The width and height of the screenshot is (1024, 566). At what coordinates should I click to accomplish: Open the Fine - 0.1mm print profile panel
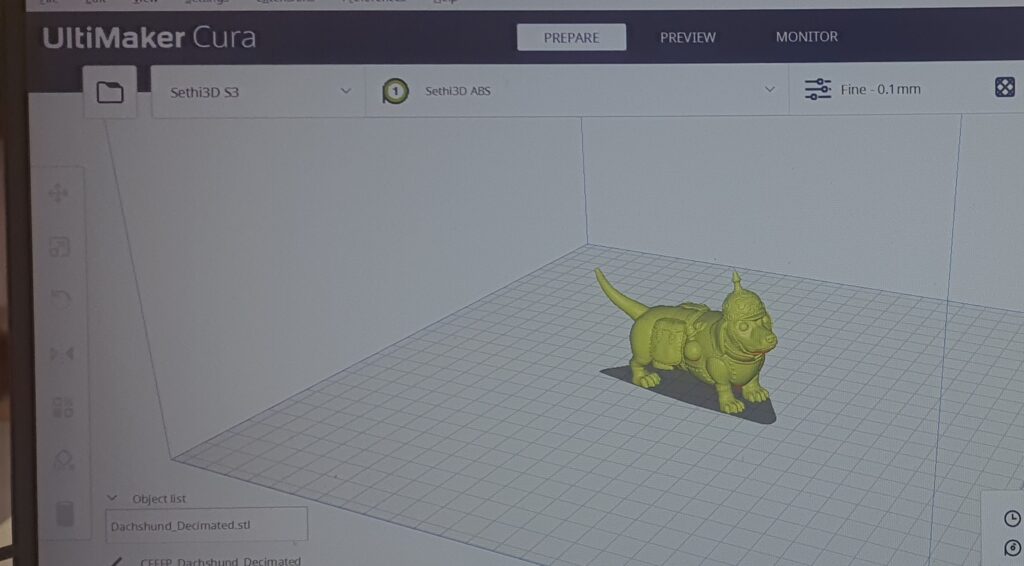(880, 89)
